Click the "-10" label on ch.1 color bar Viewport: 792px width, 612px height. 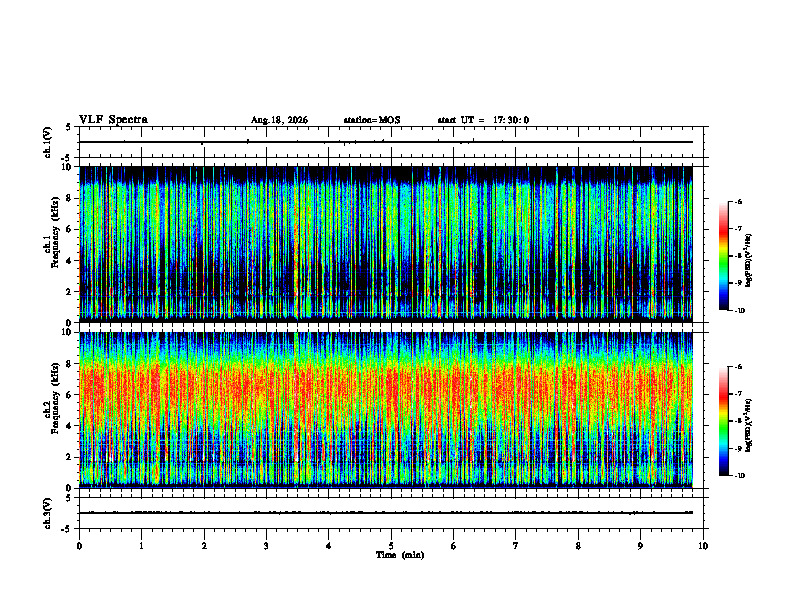tap(740, 311)
